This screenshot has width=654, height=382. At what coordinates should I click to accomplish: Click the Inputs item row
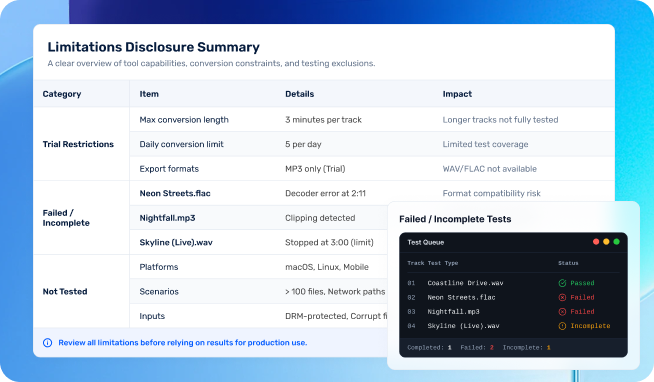pos(152,316)
